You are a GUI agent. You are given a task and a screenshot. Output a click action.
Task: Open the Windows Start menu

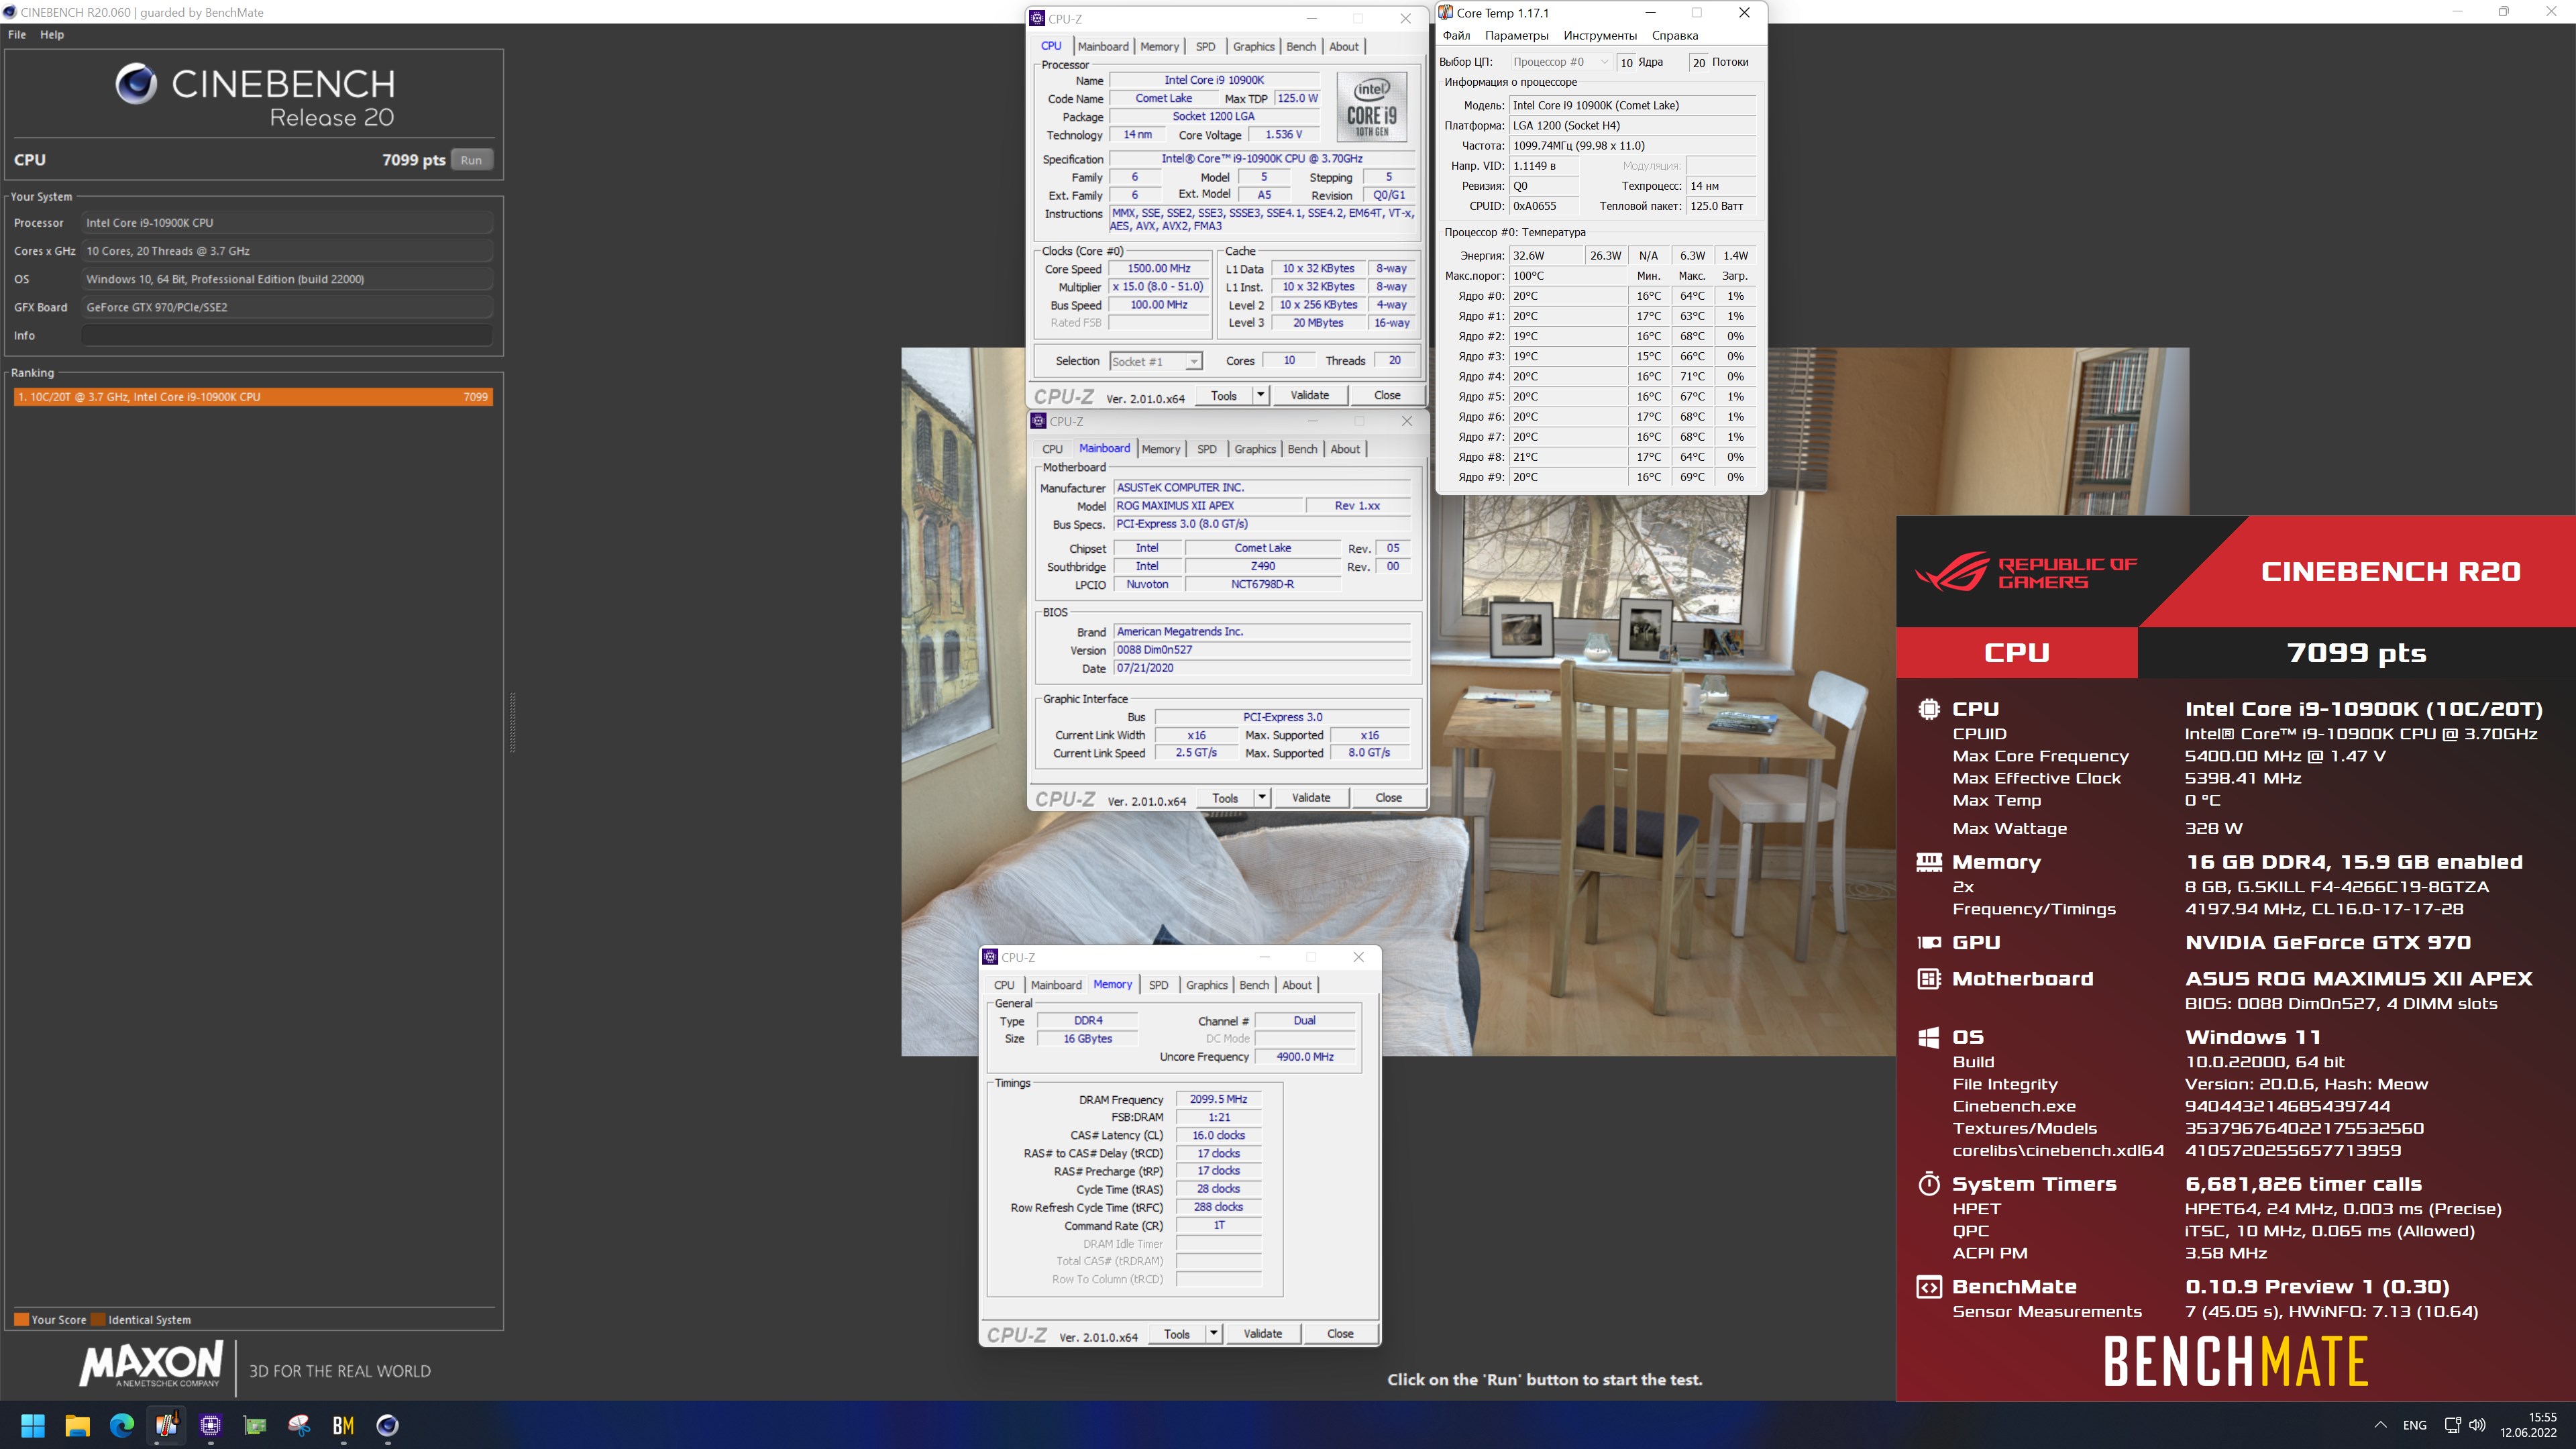[x=33, y=1425]
